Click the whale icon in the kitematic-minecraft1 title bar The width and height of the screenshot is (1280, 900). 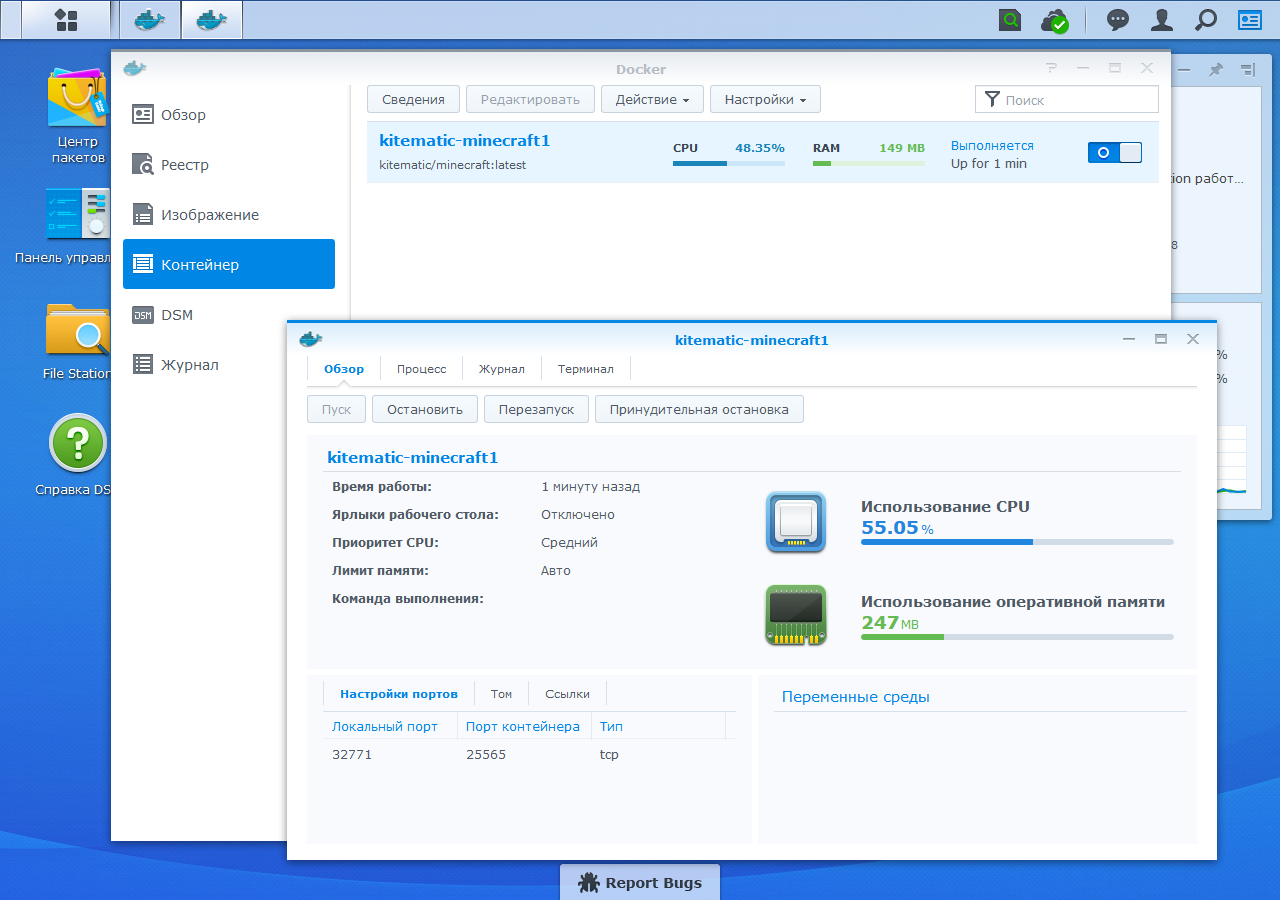click(x=311, y=339)
